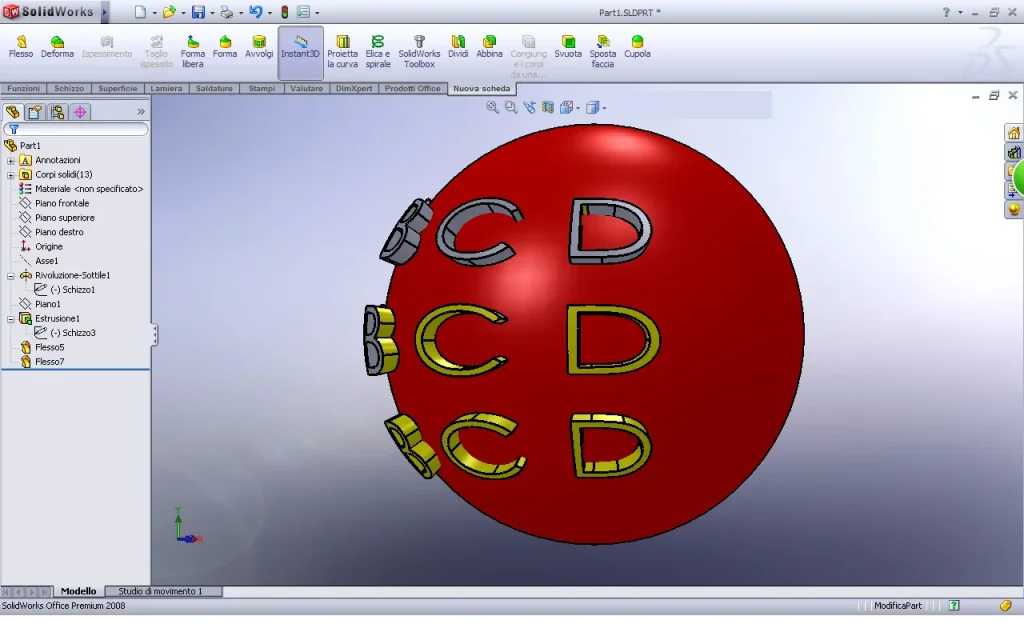1024x640 pixels.
Task: Switch to the Funzioni tab
Action: point(24,88)
